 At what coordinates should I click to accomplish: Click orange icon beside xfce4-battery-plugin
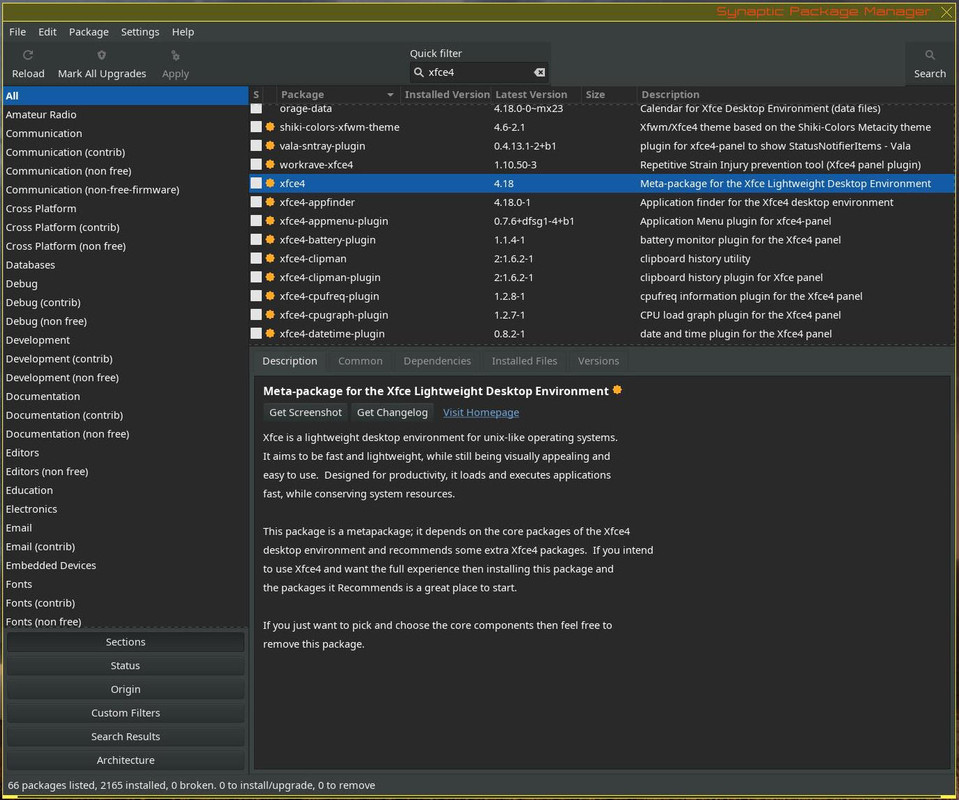270,239
